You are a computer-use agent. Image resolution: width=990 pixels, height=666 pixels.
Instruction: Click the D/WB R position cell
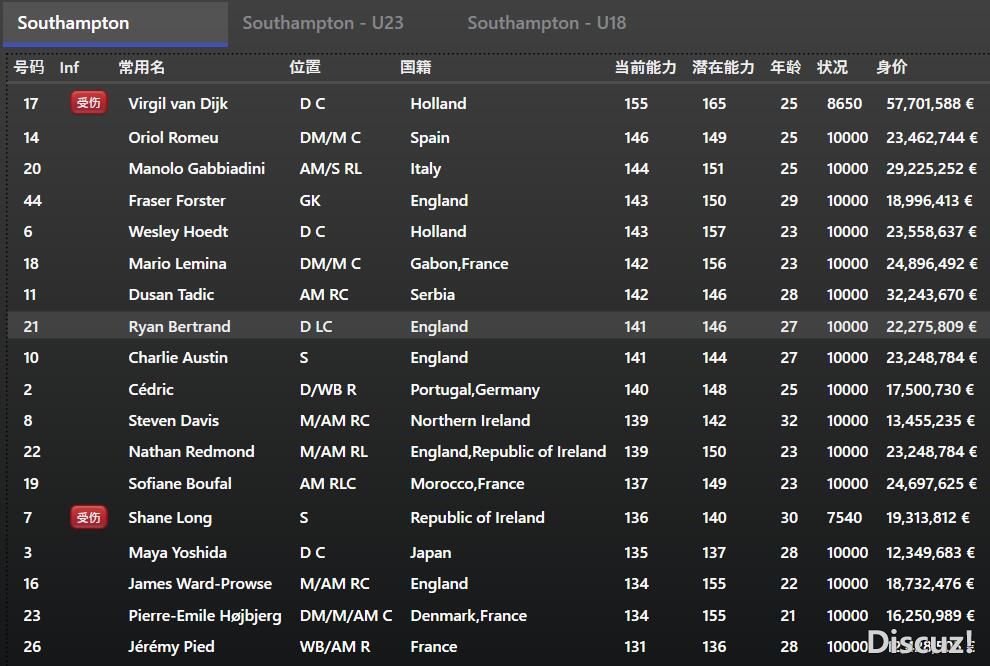pyautogui.click(x=328, y=389)
